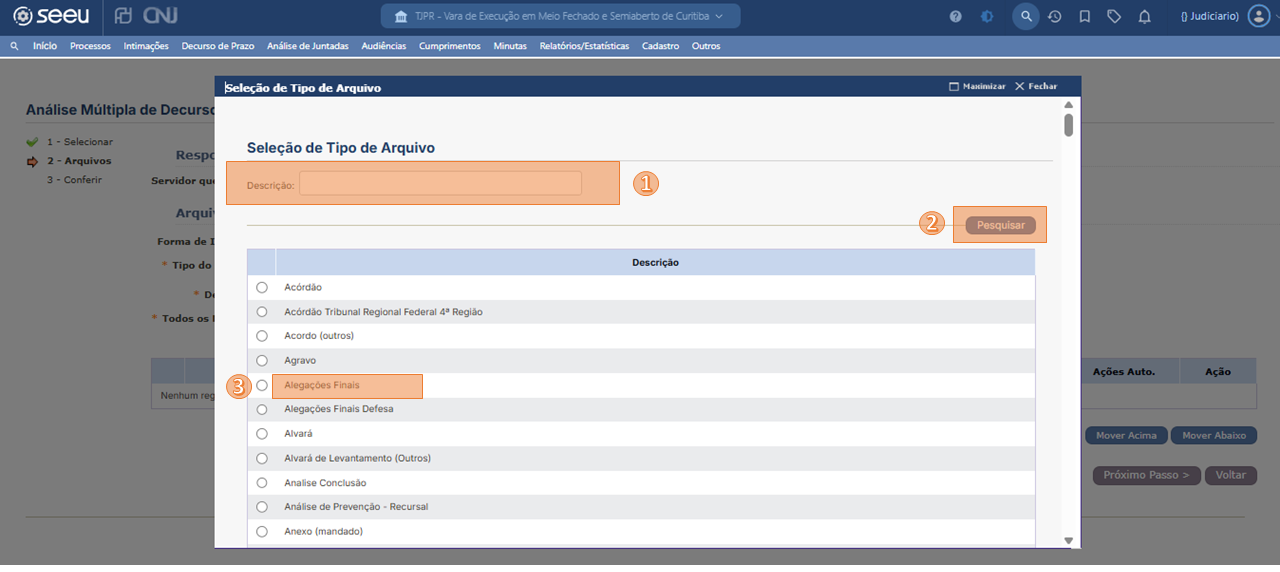This screenshot has width=1280, height=572.
Task: Open the bookmarks icon
Action: tap(1084, 17)
